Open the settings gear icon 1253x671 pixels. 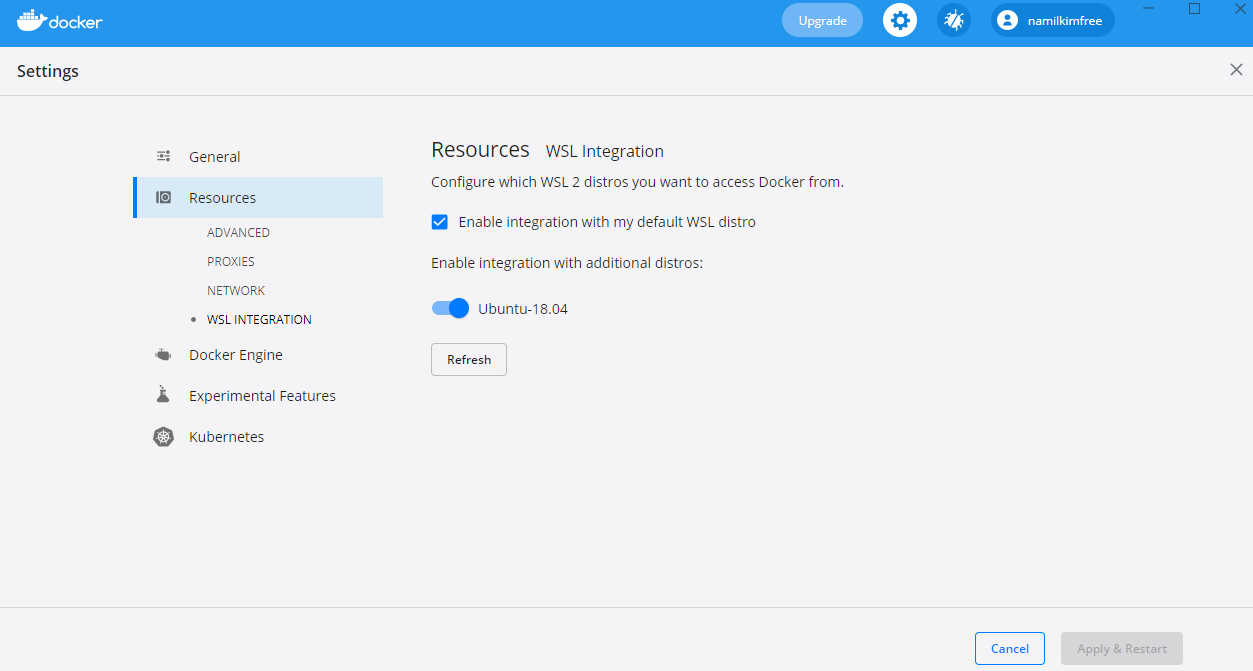pos(899,19)
